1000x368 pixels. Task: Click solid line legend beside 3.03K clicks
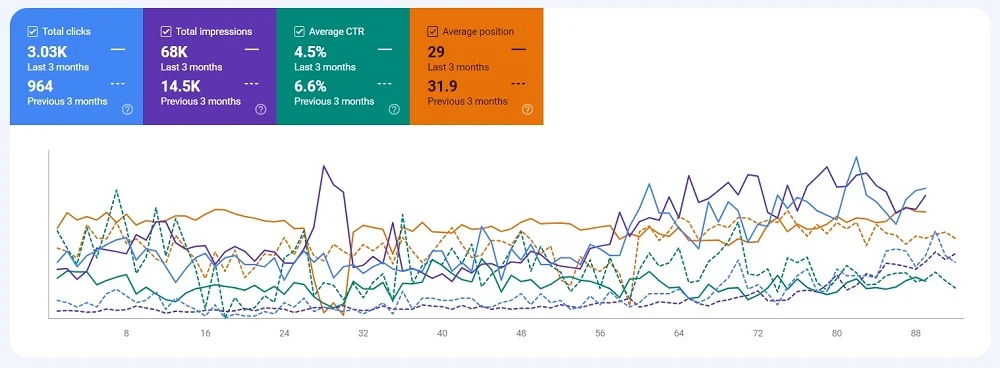point(118,49)
